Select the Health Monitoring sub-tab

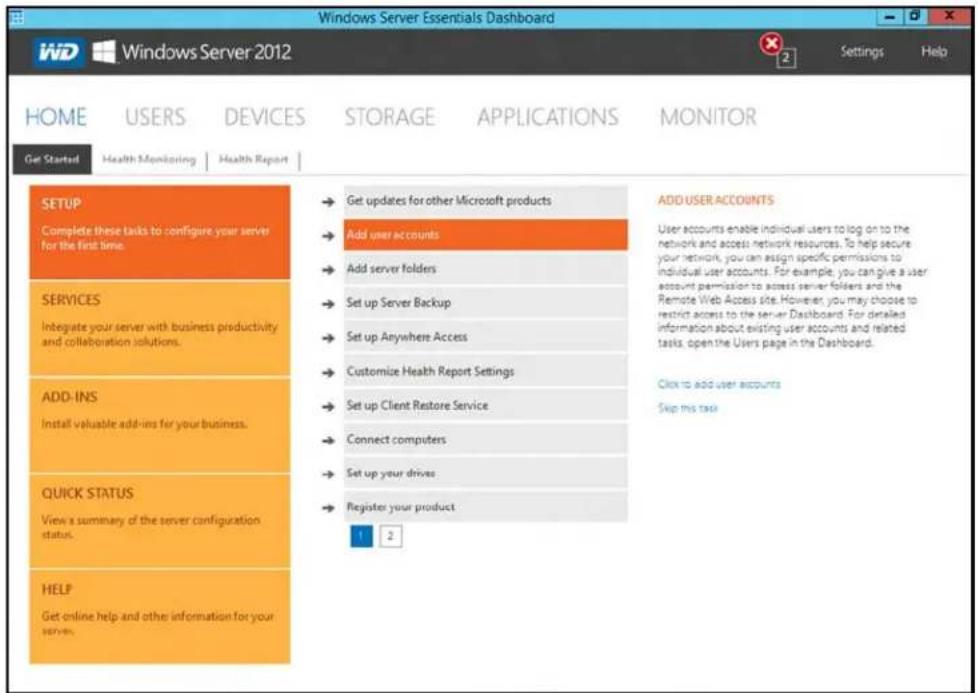pos(148,160)
